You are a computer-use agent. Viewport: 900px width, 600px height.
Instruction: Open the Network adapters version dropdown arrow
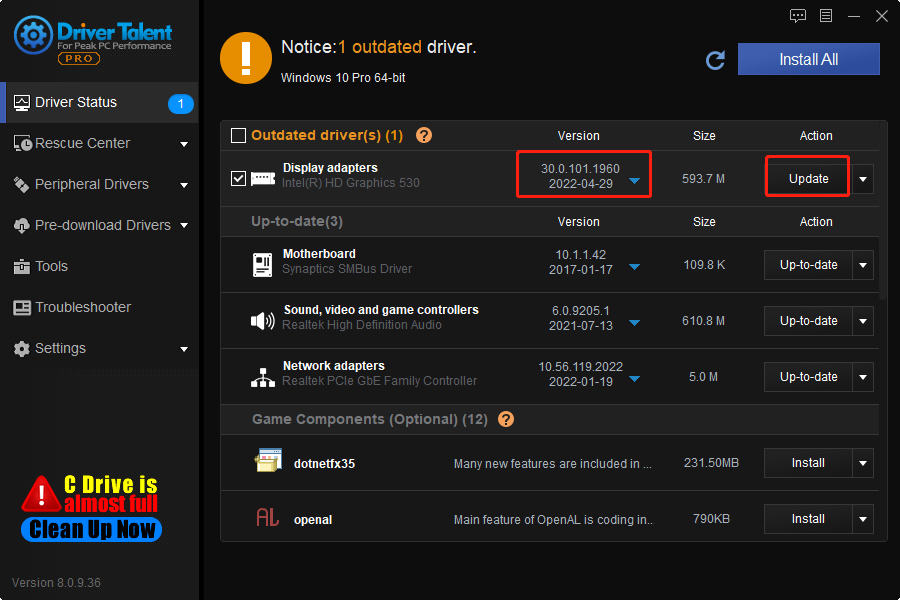click(x=634, y=379)
